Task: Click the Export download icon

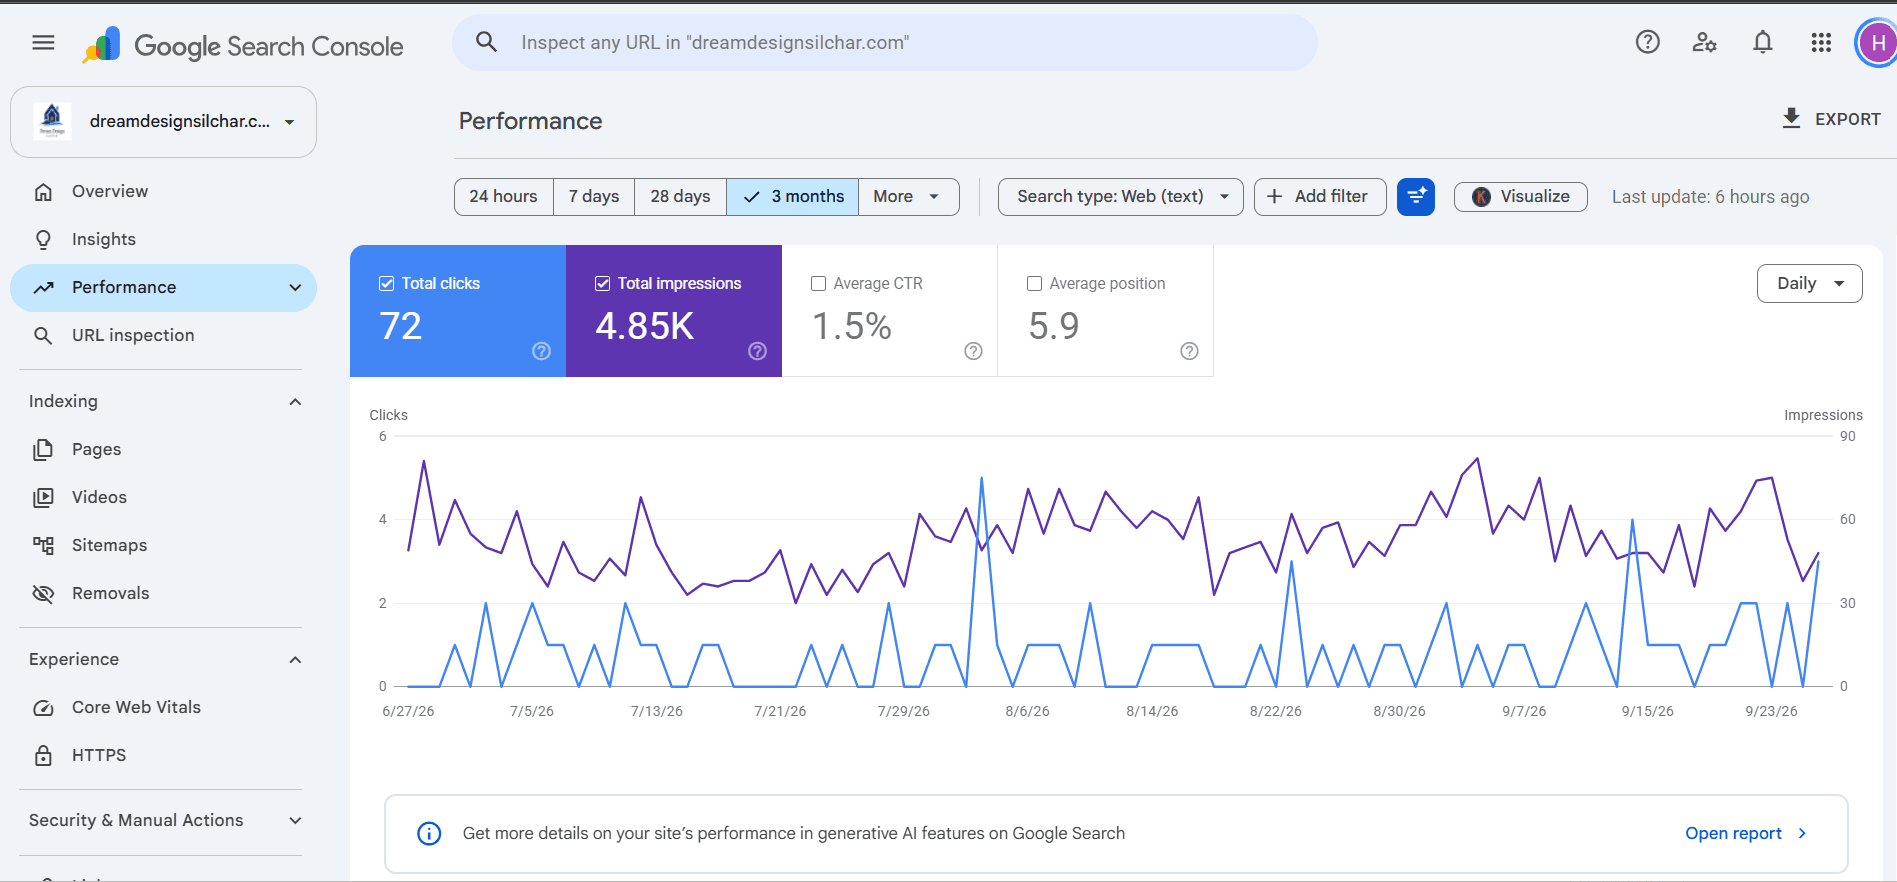Action: click(1791, 119)
